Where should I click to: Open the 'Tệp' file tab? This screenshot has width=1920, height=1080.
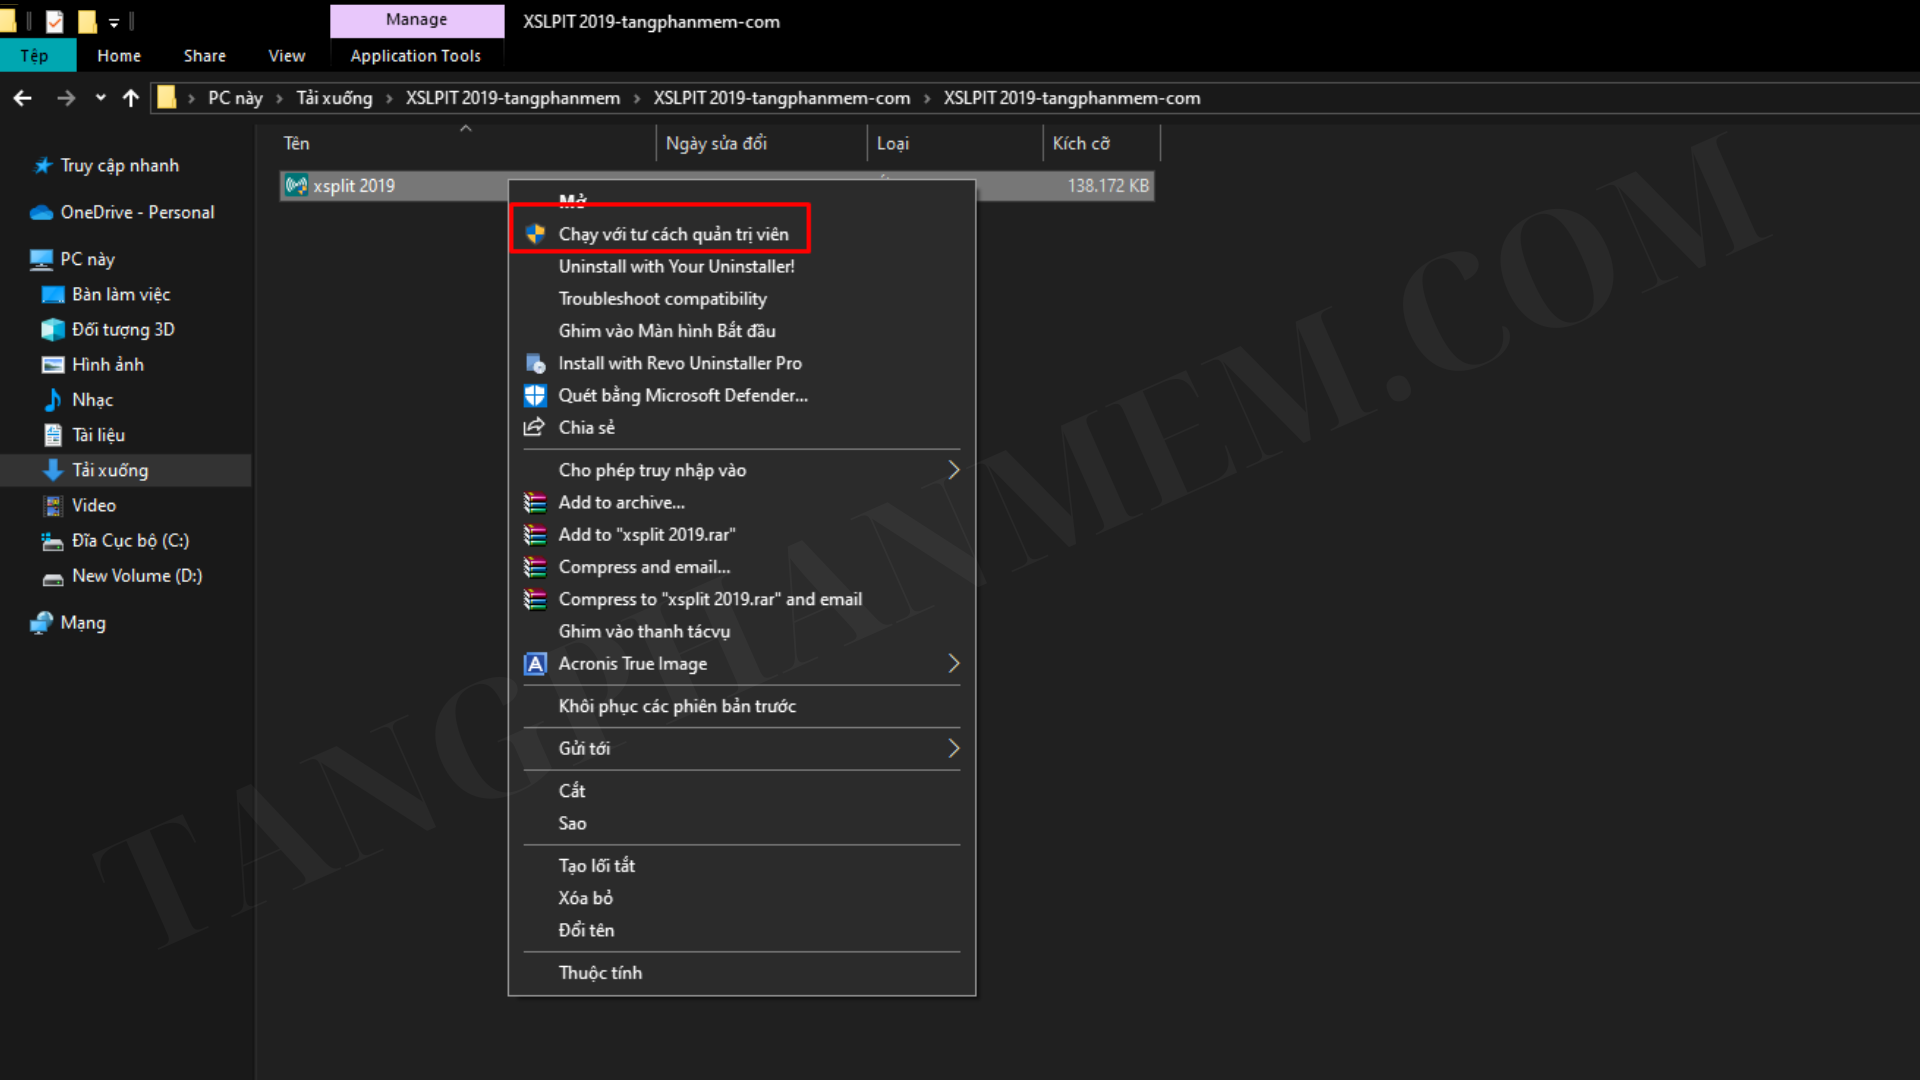coord(35,56)
